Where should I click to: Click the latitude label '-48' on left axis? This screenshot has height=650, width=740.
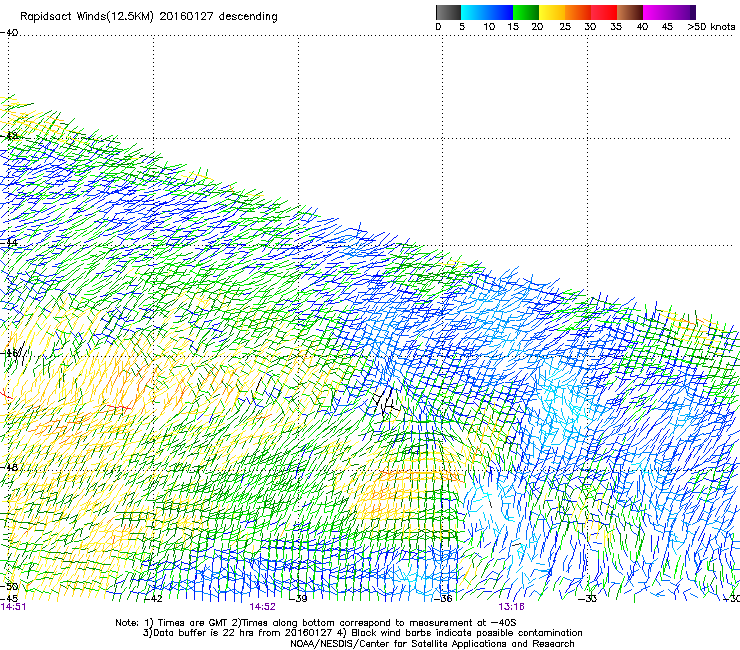(x=9, y=467)
